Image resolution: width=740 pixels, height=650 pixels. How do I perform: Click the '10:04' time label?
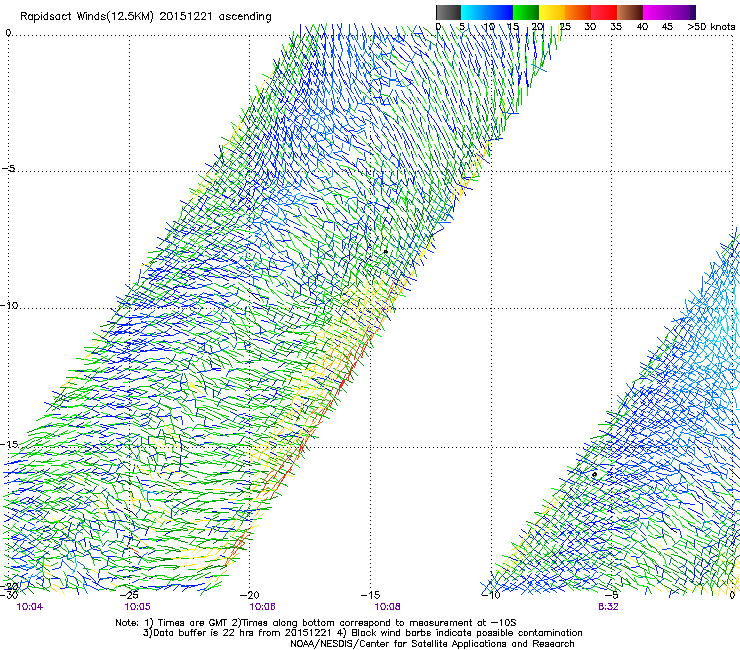(29, 607)
